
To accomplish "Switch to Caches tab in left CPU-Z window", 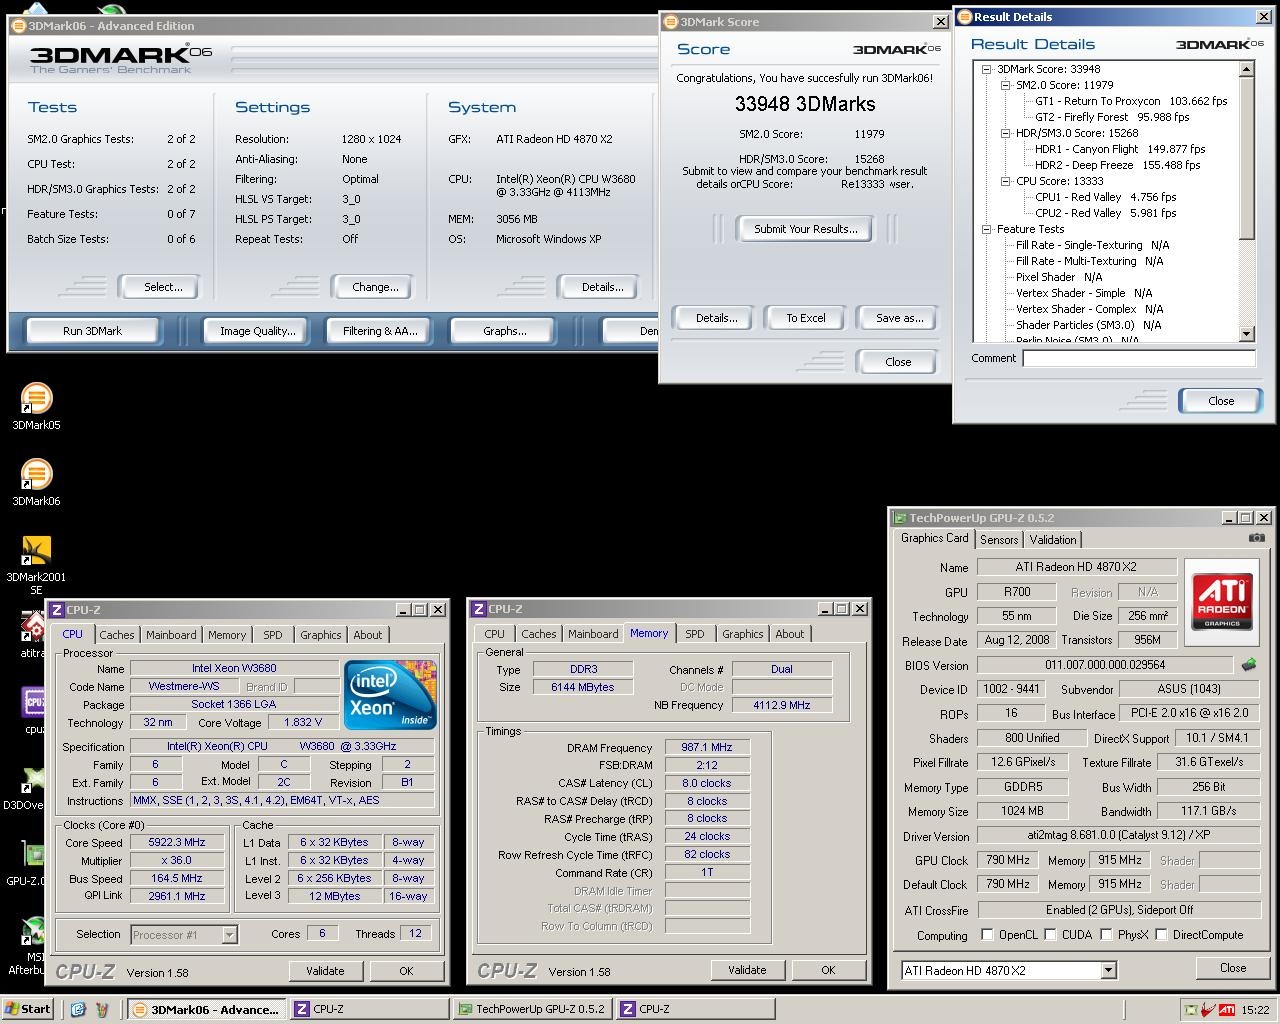I will coord(117,635).
